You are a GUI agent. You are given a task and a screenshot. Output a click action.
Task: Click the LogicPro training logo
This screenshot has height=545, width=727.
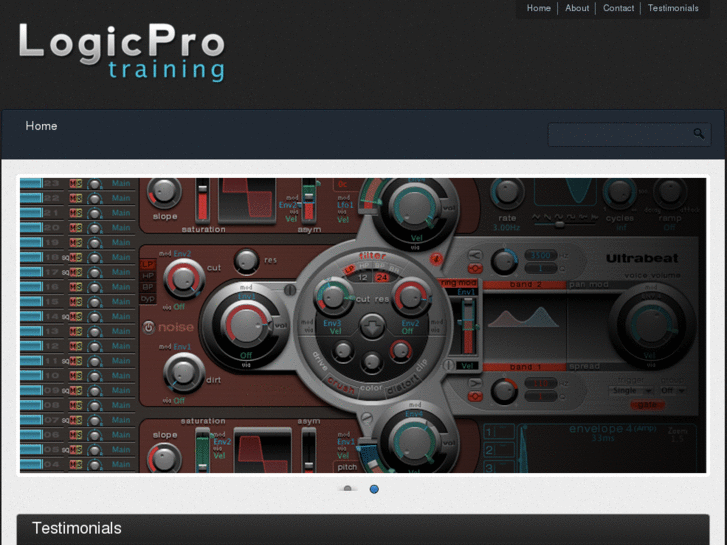(x=122, y=52)
